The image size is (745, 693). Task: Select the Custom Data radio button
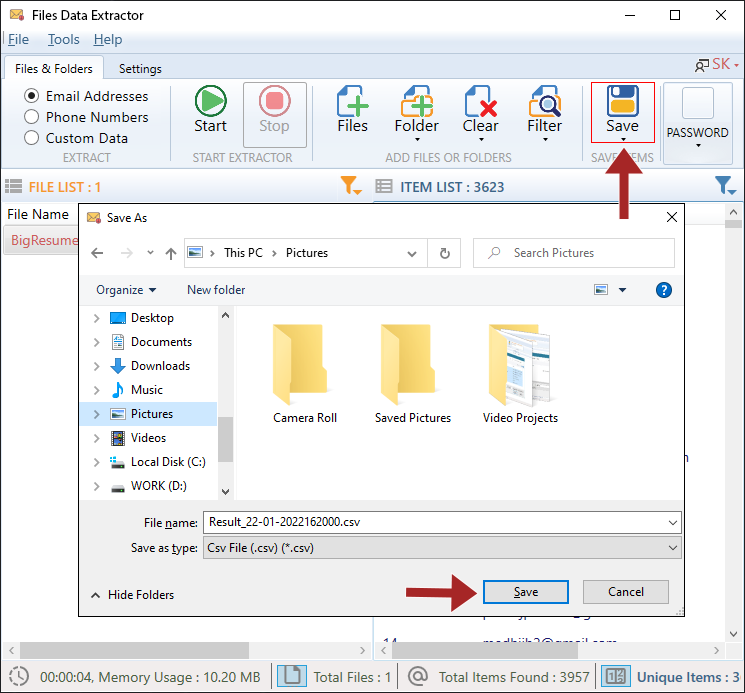(32, 138)
